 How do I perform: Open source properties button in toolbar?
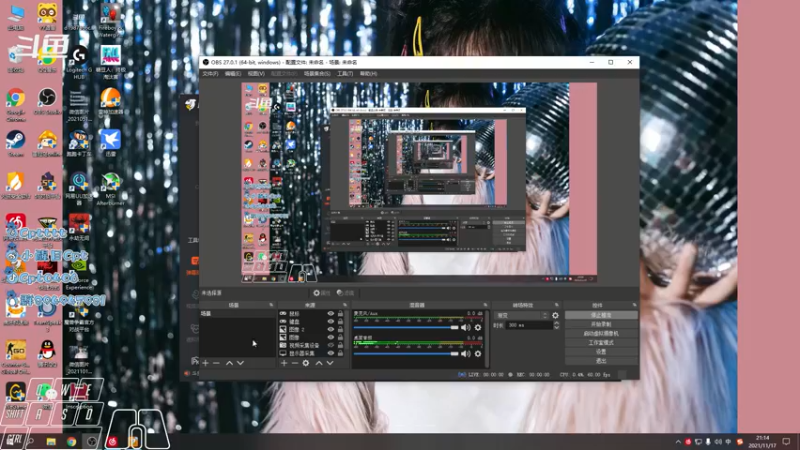[x=322, y=293]
